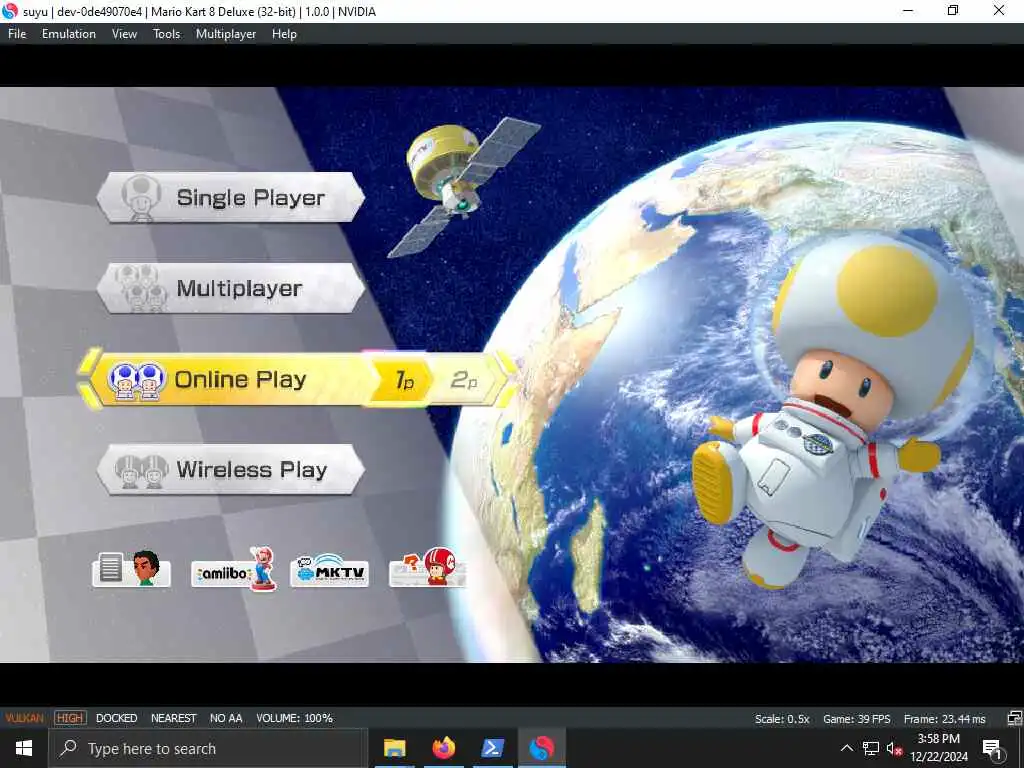Open the amiibo icon button
Screen dimensions: 1024x768
pos(233,569)
